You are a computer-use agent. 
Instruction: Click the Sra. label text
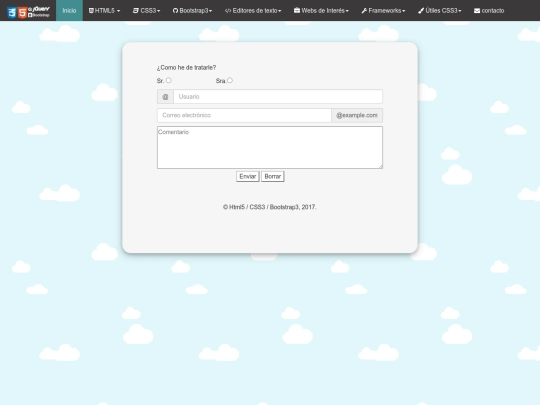click(x=221, y=81)
